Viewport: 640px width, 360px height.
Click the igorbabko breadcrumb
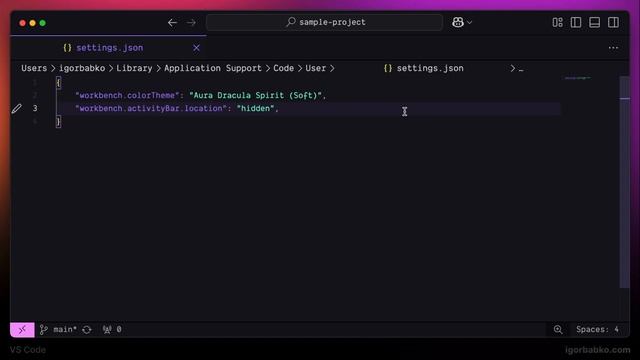(82, 68)
